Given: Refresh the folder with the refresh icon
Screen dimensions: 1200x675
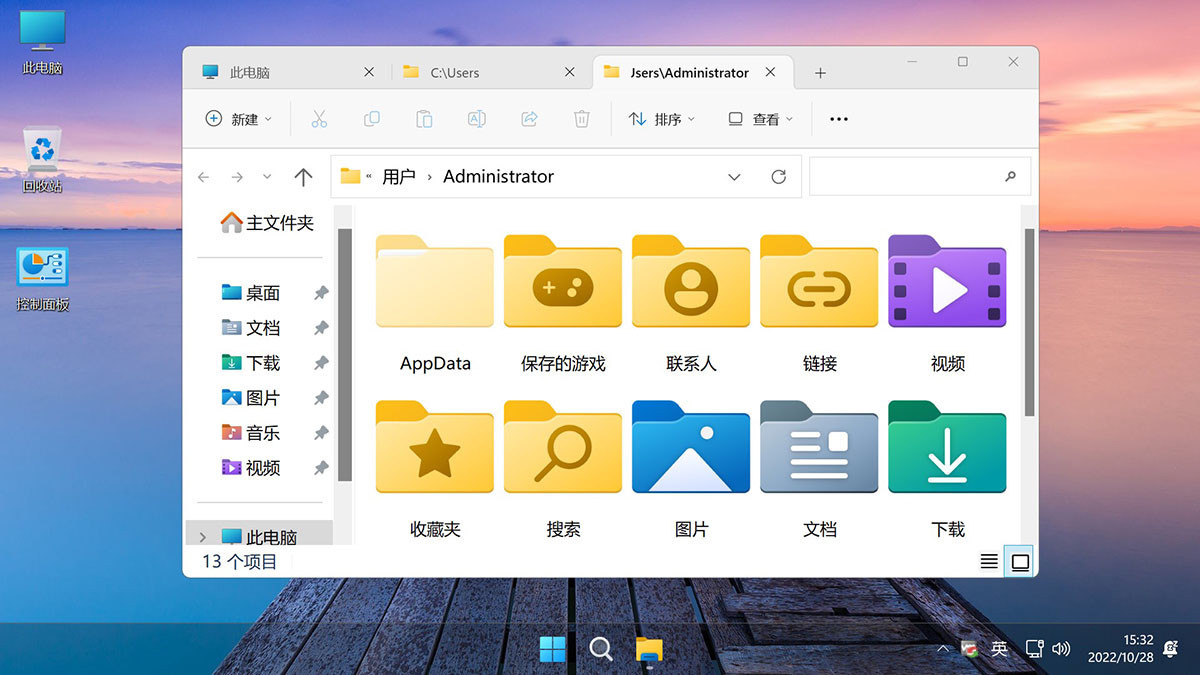Looking at the screenshot, I should coord(779,176).
